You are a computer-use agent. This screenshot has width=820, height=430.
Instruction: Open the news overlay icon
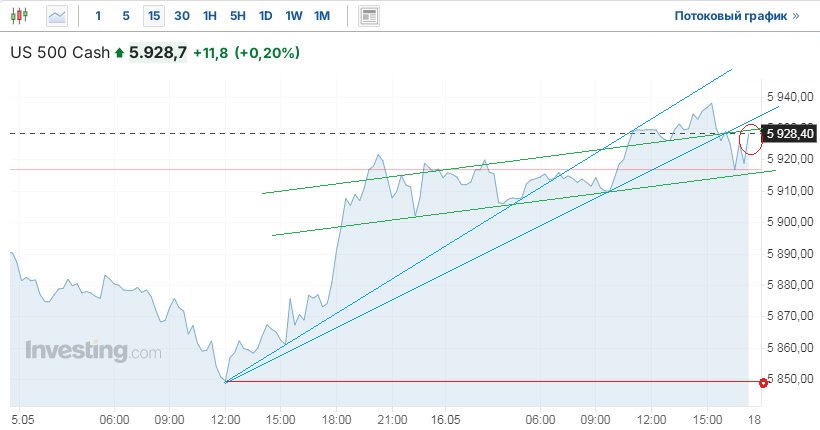click(x=369, y=16)
